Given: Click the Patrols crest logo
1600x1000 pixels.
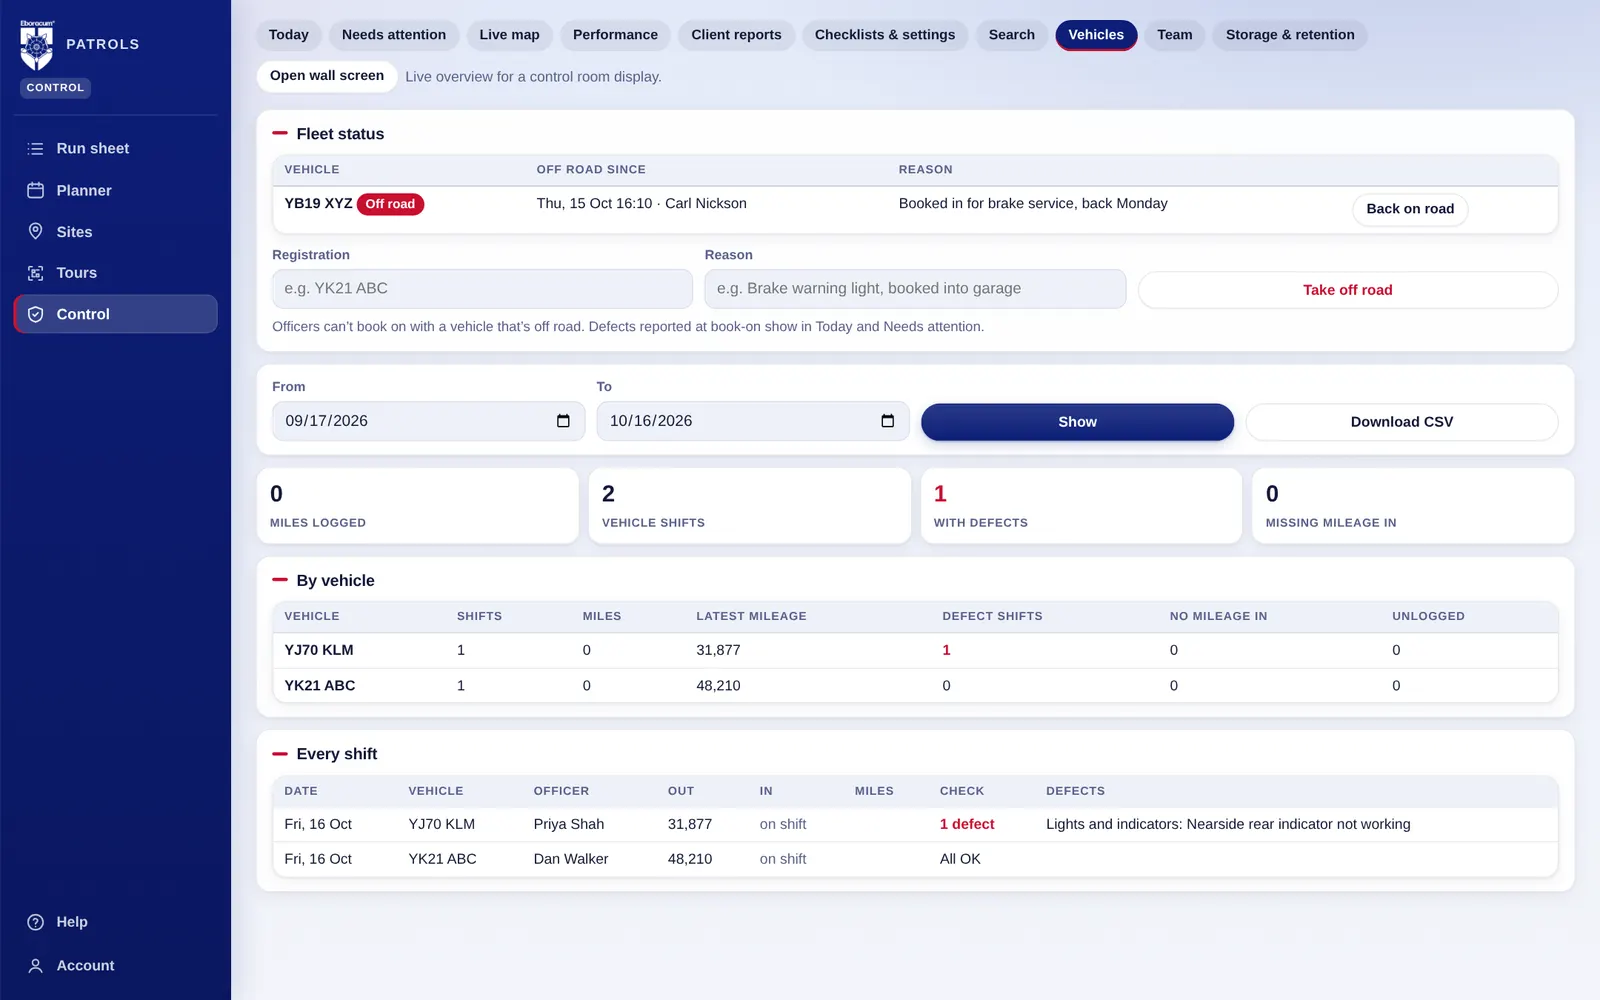Looking at the screenshot, I should tap(37, 45).
